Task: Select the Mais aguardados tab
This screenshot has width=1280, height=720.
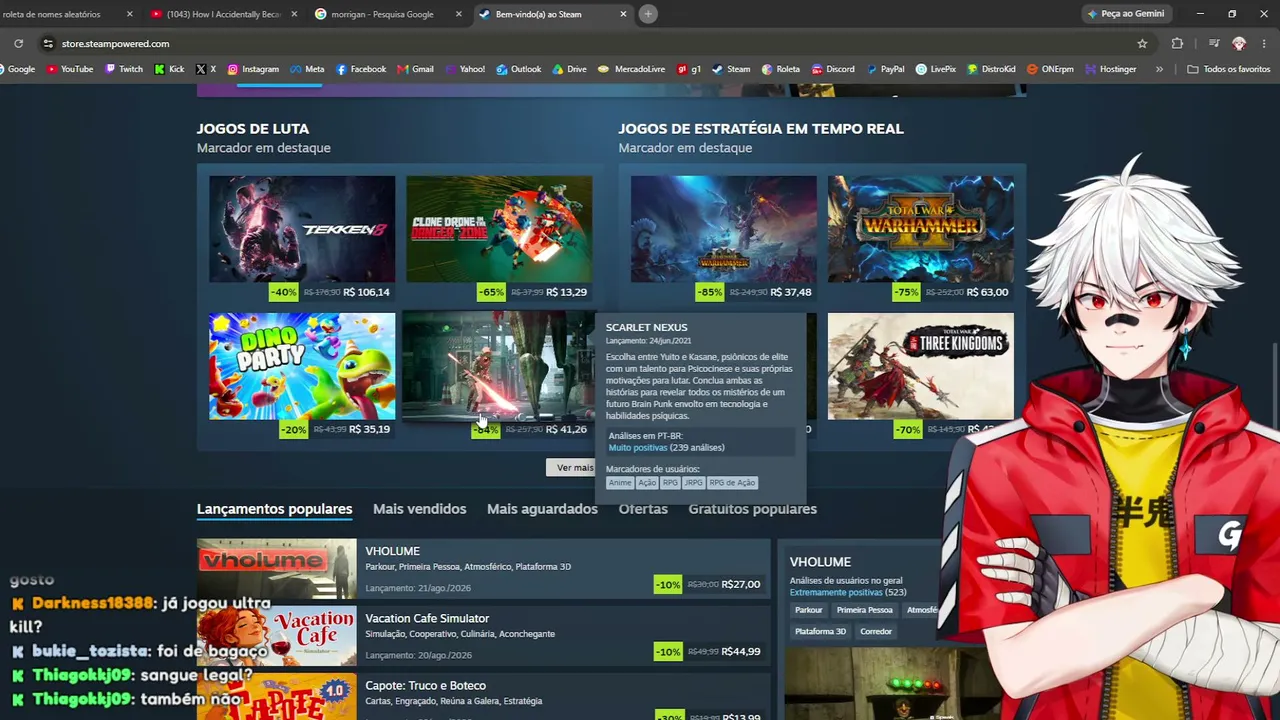Action: point(542,509)
